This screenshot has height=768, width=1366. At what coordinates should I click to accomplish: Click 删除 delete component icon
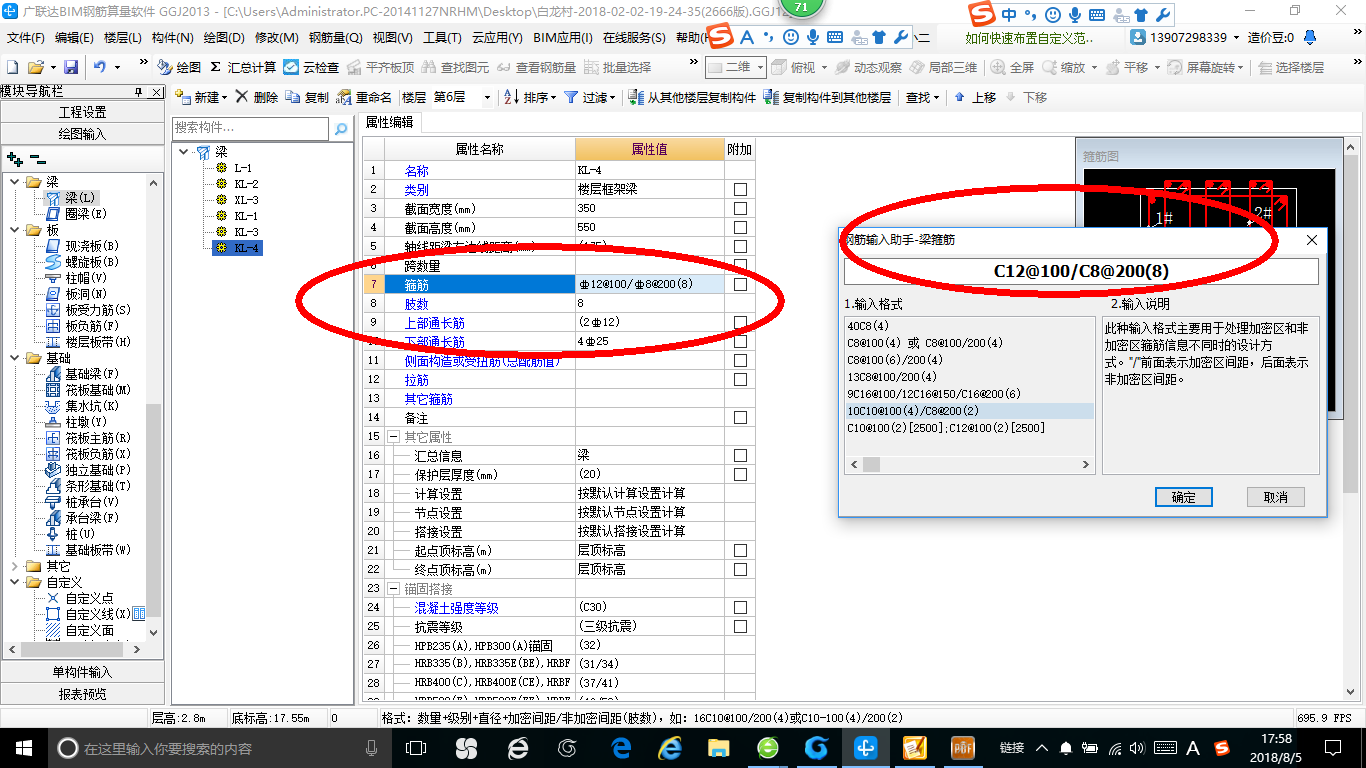[x=257, y=97]
